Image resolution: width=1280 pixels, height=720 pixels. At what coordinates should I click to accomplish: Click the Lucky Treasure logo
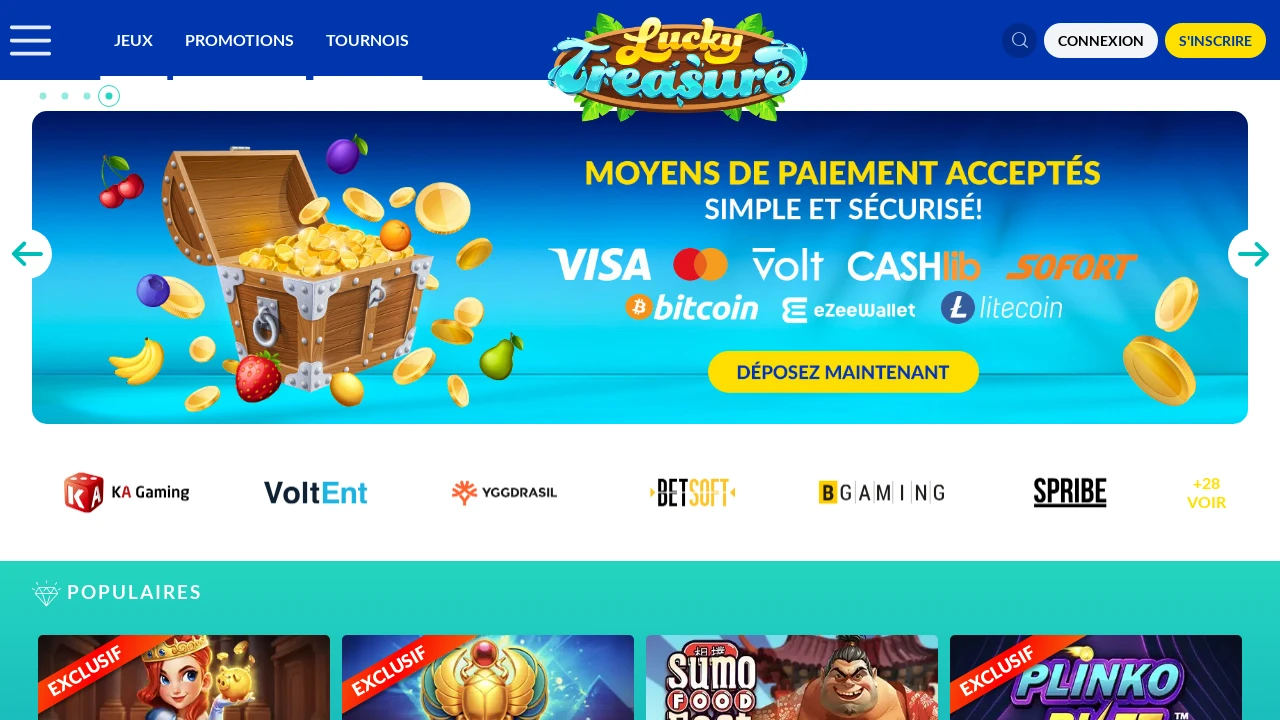(678, 68)
